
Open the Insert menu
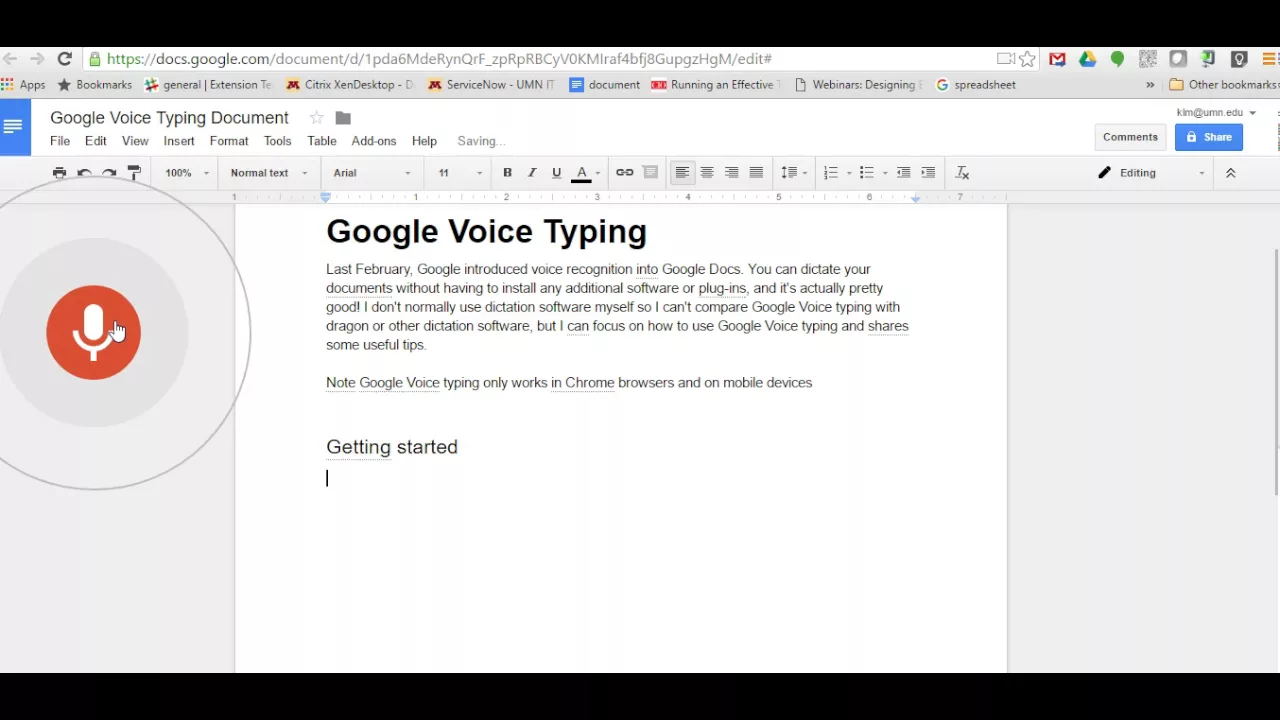coord(179,141)
